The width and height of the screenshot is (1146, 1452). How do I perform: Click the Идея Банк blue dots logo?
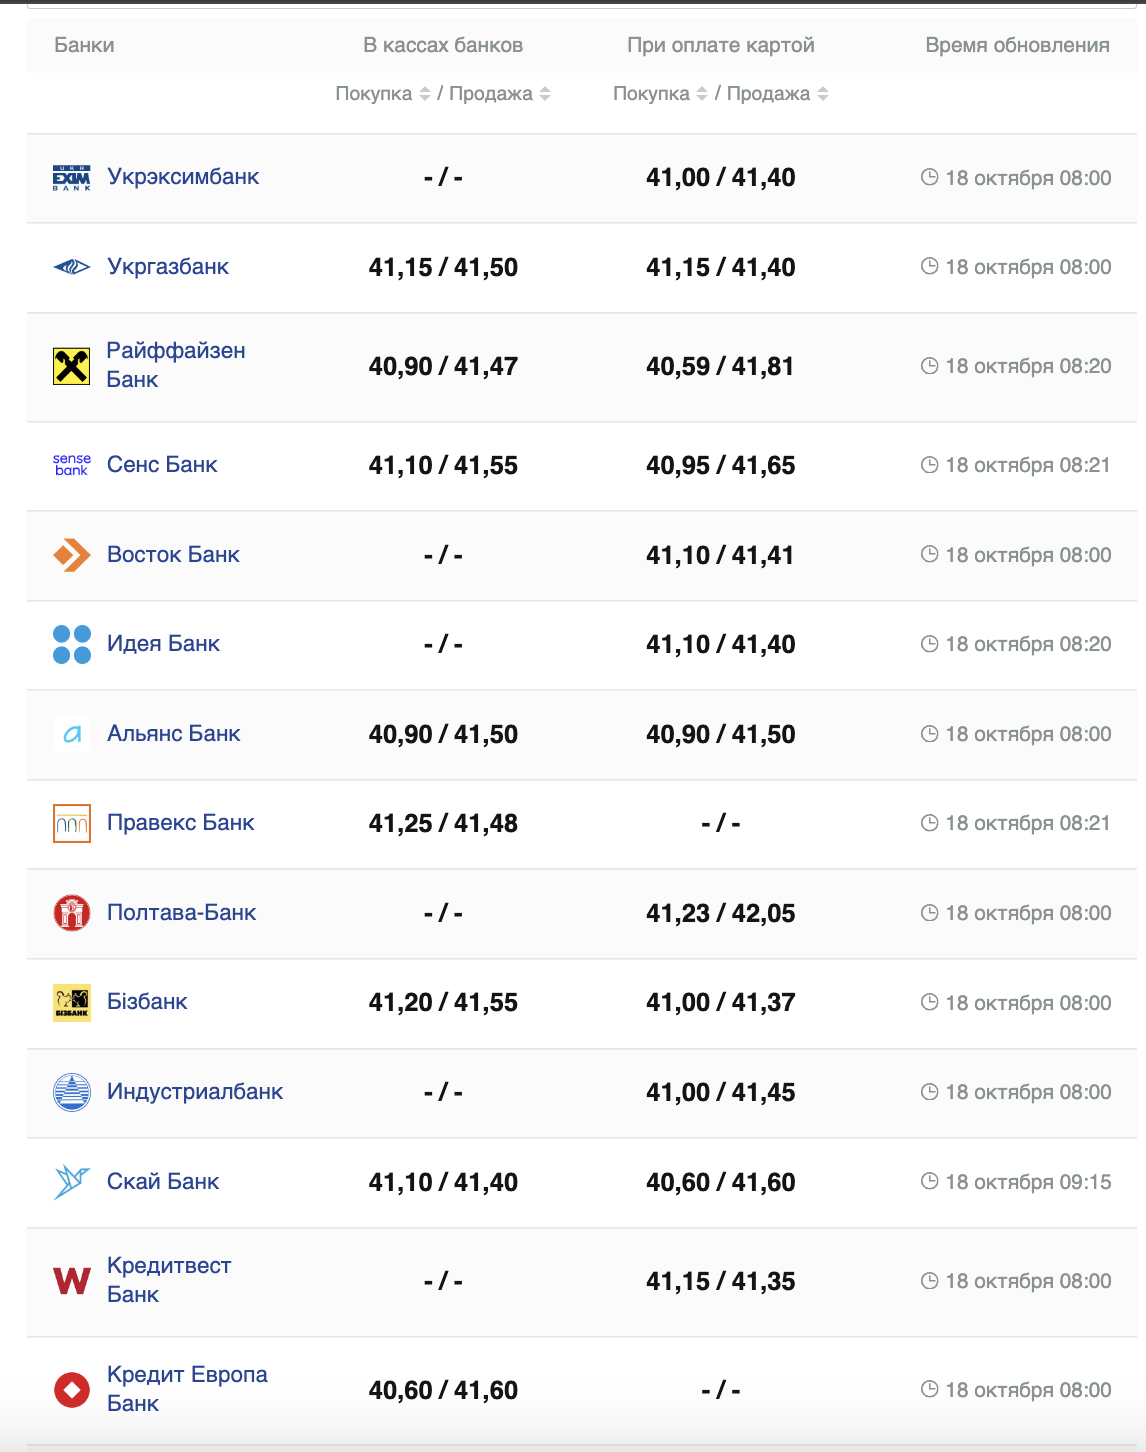(71, 644)
